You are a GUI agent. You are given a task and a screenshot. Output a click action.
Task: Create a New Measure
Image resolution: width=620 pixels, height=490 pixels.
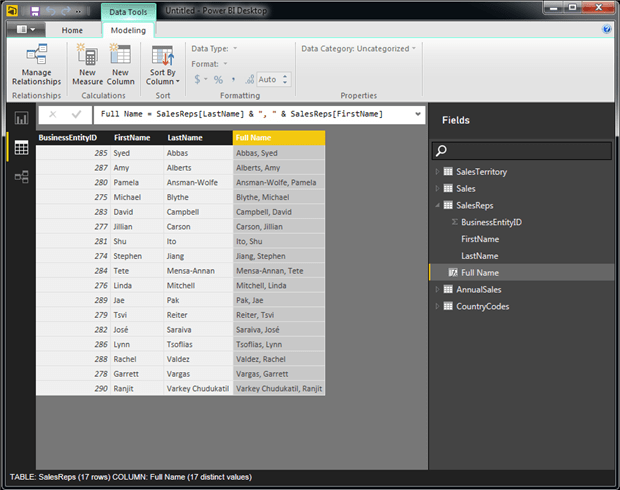pos(87,64)
